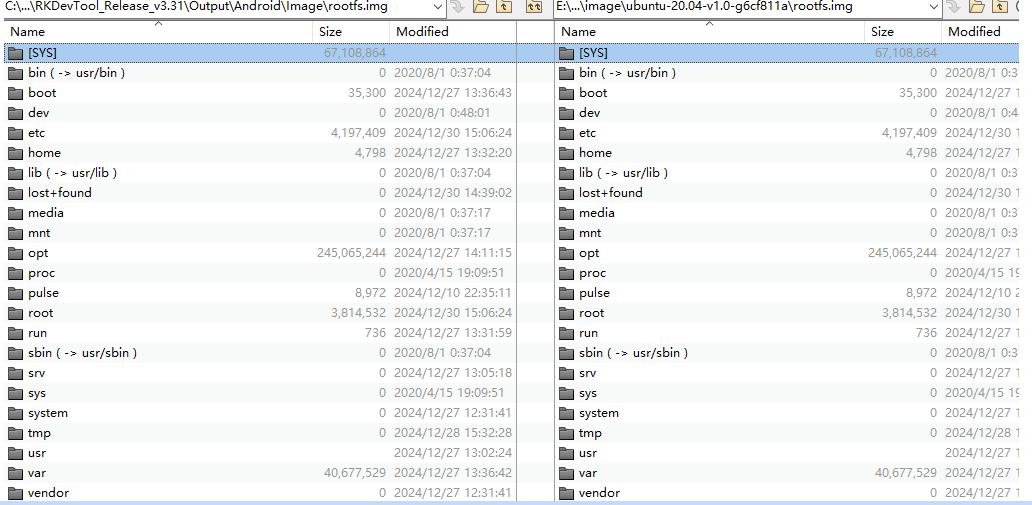Select 'mnt' folder name in left pane
This screenshot has width=1032, height=505.
(x=39, y=233)
